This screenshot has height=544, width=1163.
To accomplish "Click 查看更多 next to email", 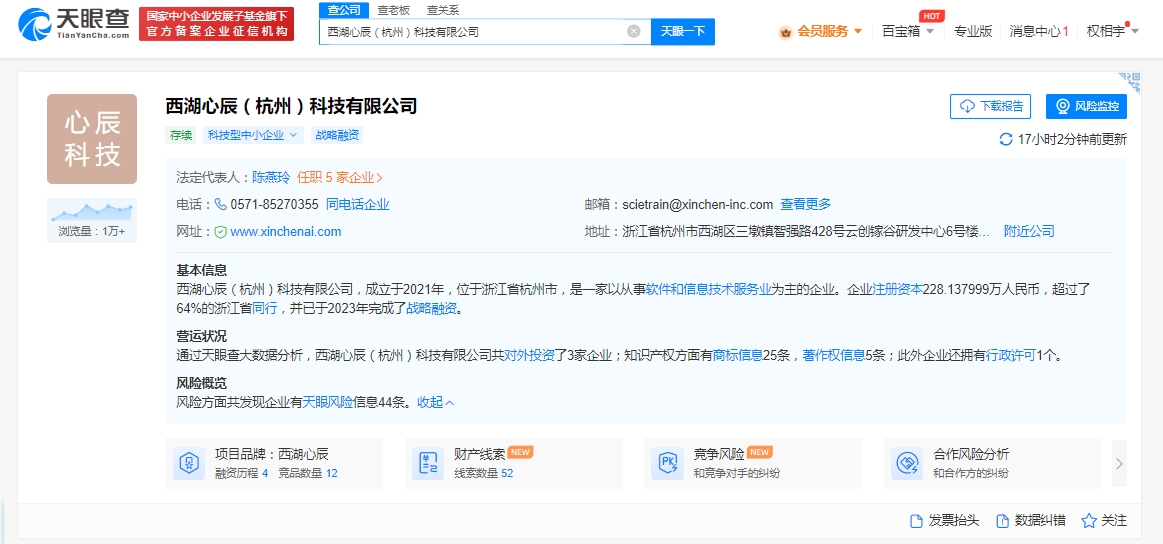I will pos(805,204).
